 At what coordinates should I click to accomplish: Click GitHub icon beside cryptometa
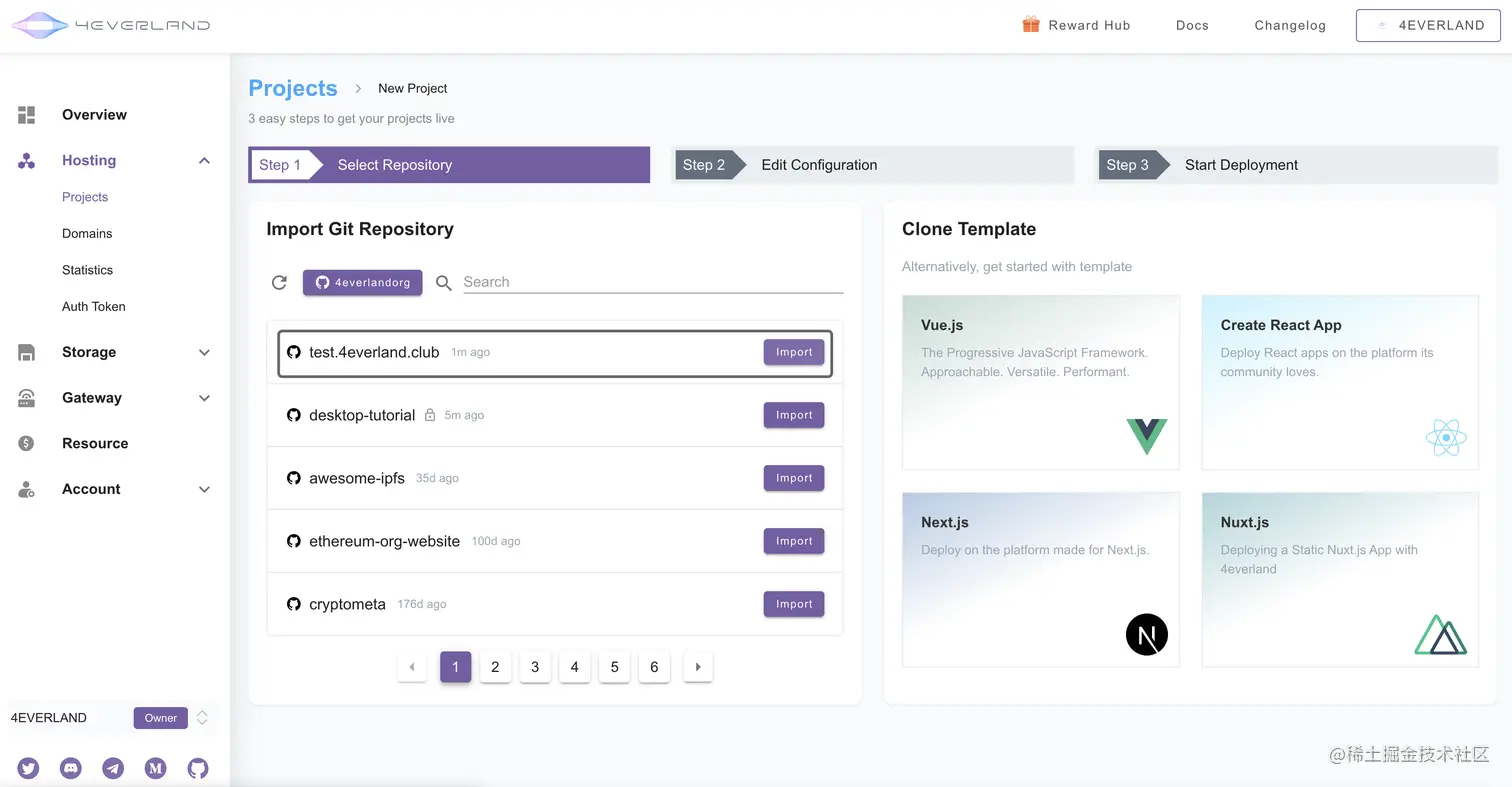294,604
